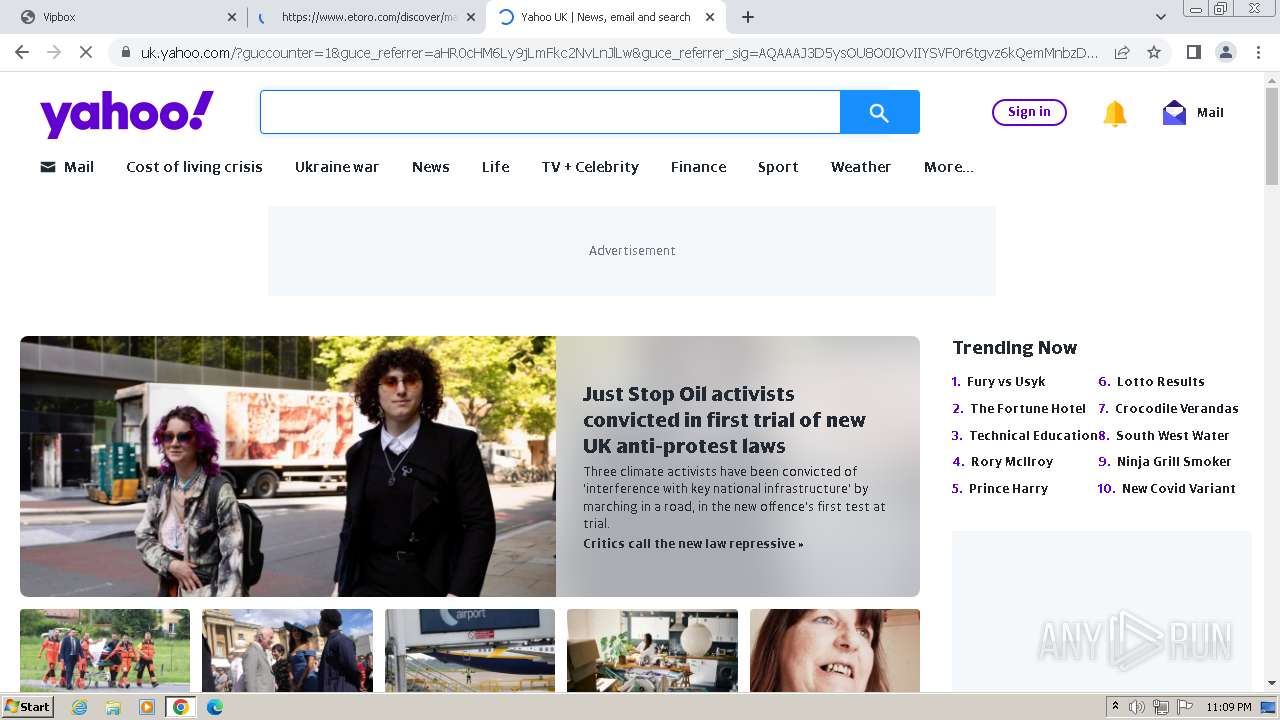Switch to the etoro tab
Screen dimensions: 1280x720
click(x=365, y=17)
